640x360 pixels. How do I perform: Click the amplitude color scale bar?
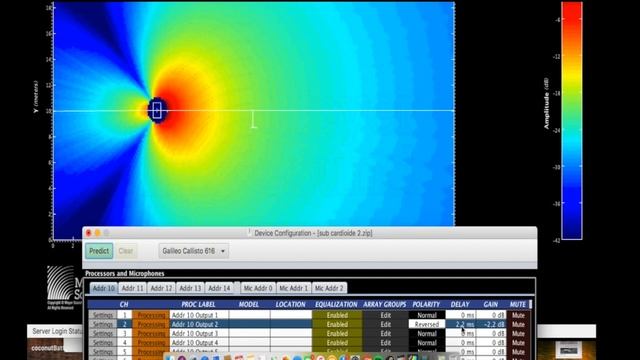(572, 121)
